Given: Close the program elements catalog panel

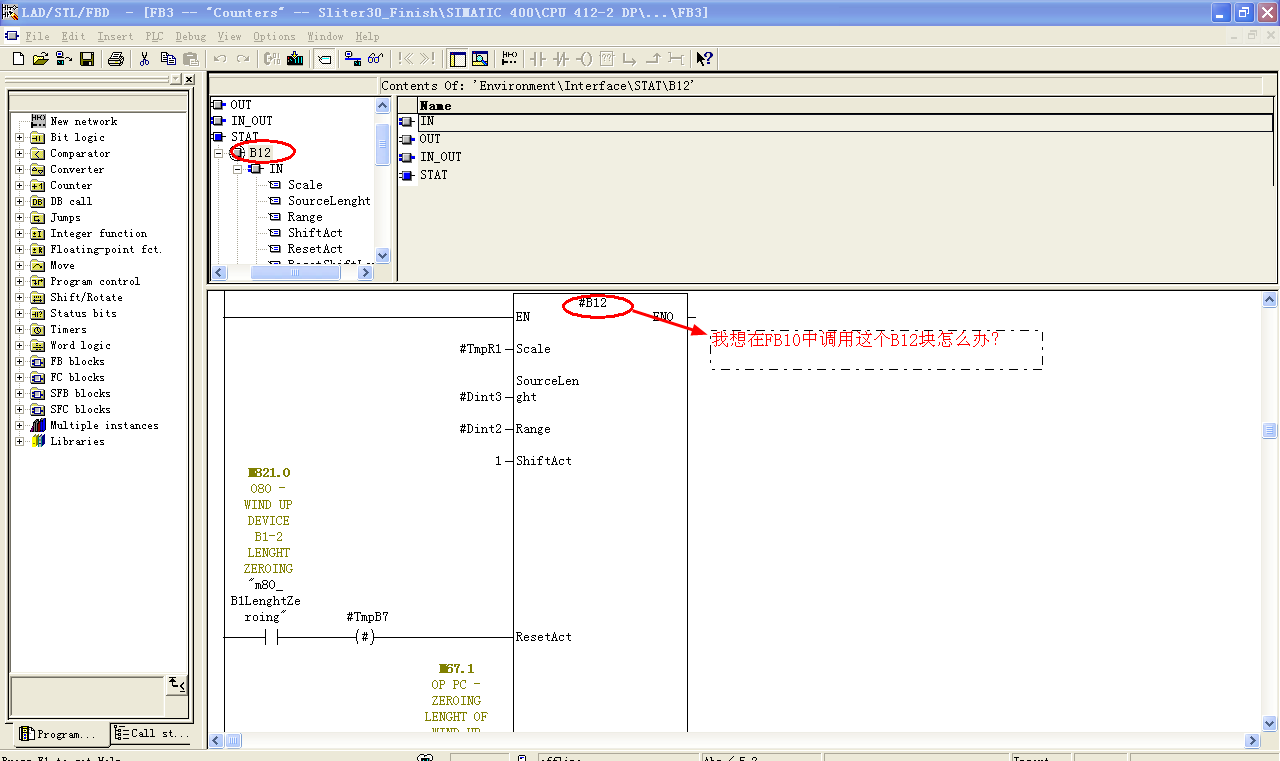Looking at the screenshot, I should coord(189,79).
